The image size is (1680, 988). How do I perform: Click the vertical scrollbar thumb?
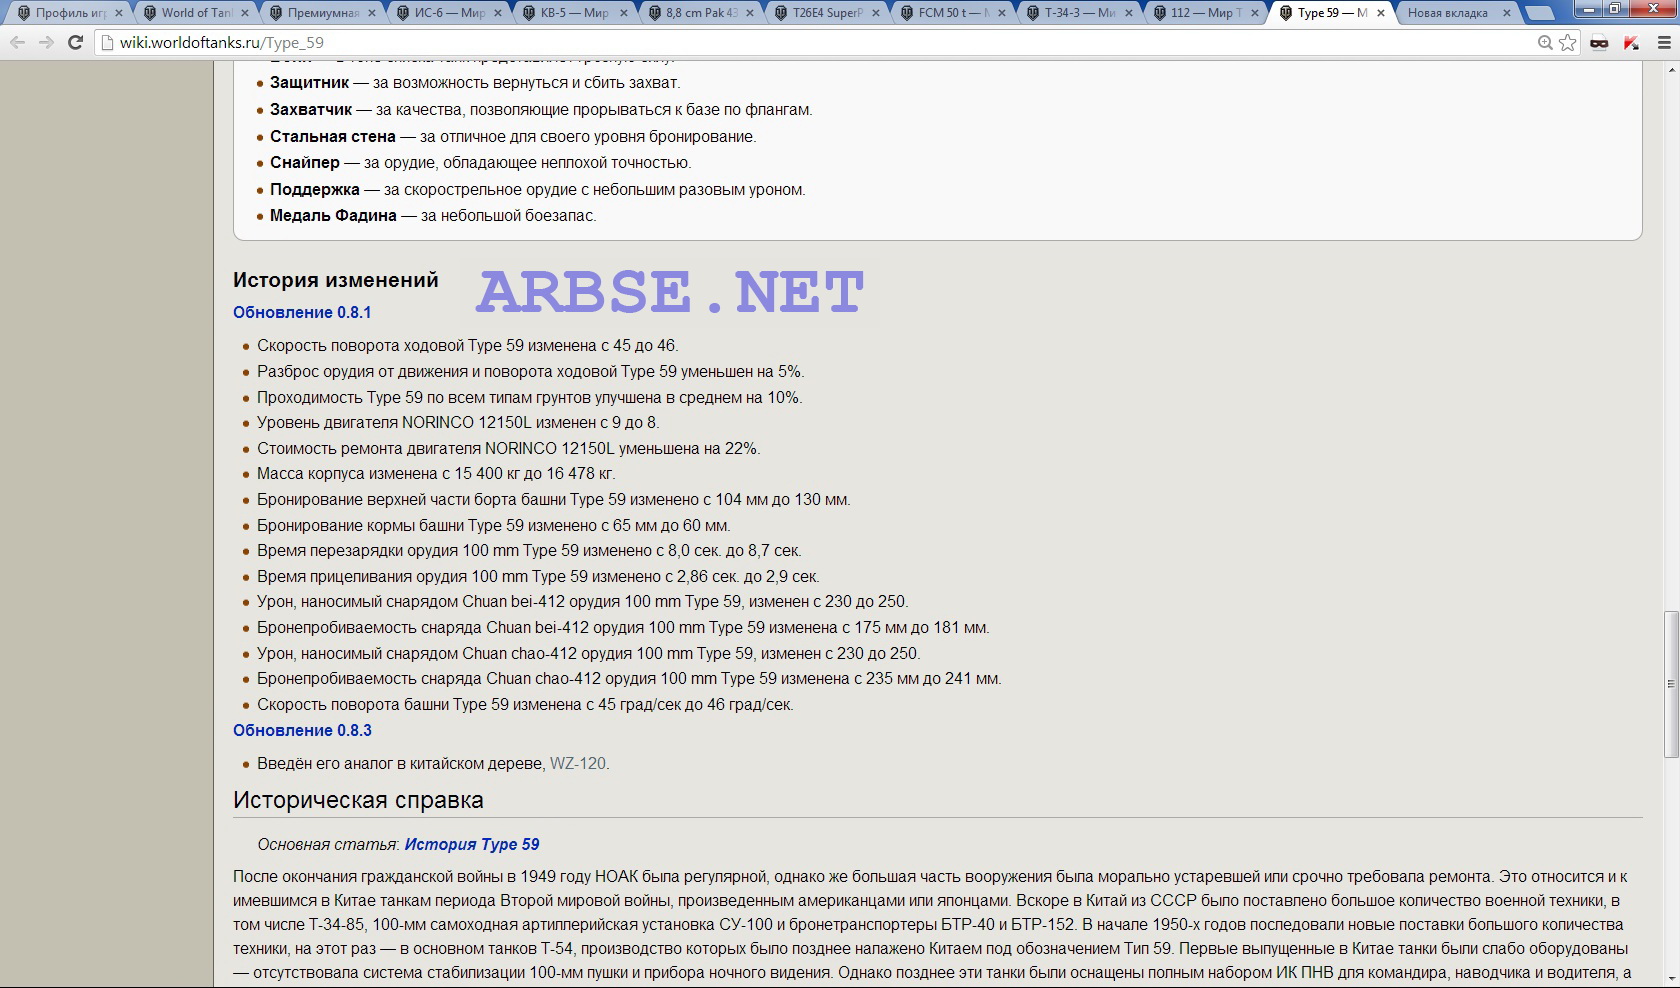1671,684
